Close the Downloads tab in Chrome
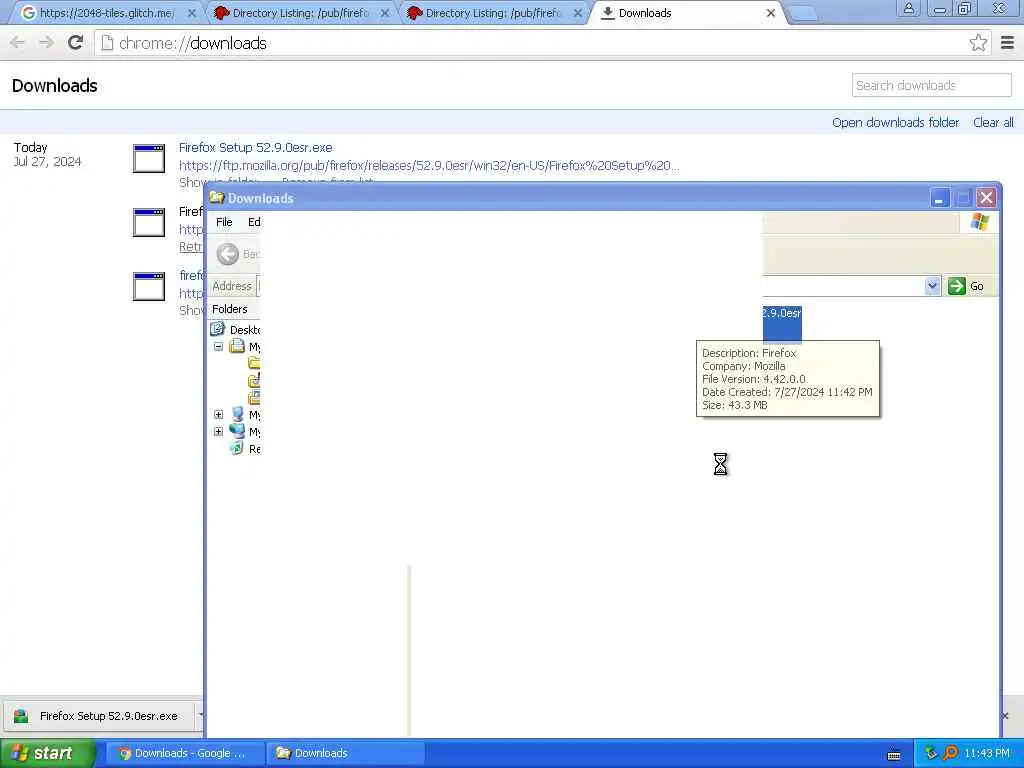 [771, 13]
